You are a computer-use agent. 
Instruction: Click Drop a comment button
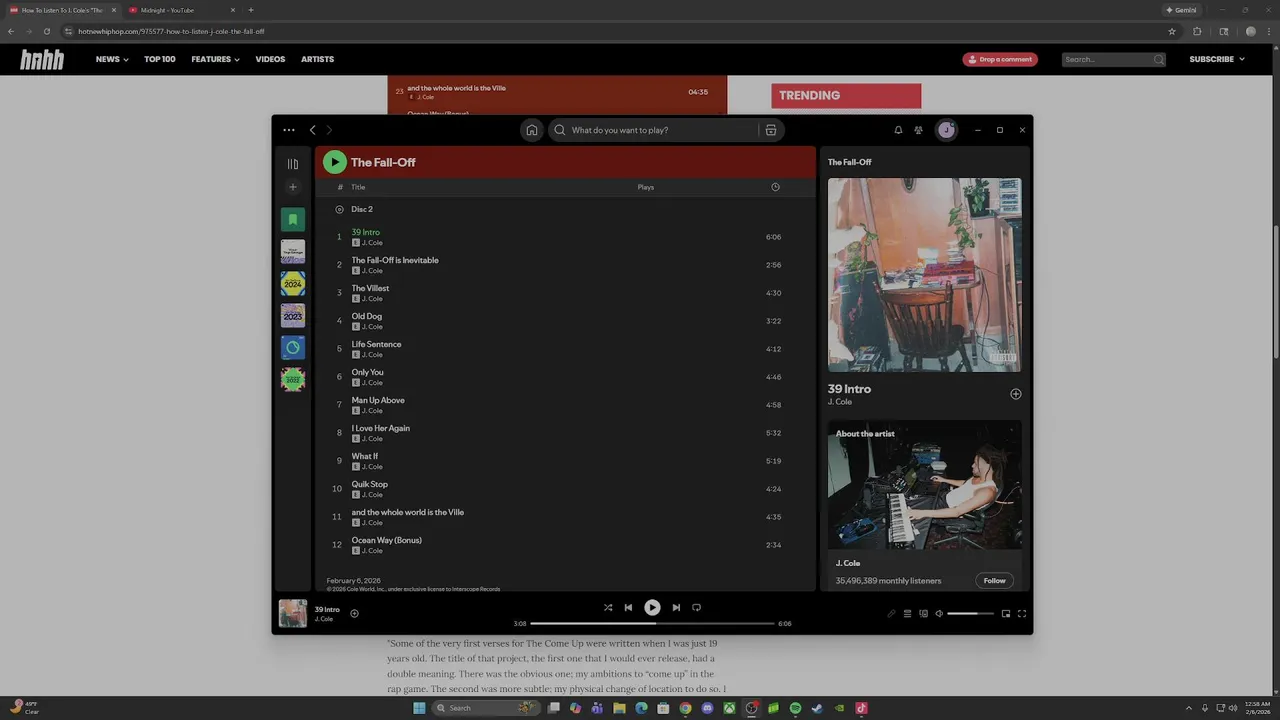tap(1000, 59)
